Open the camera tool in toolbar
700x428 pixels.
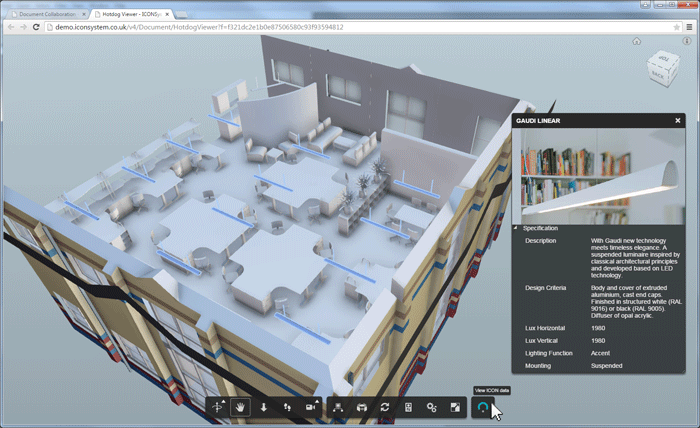click(x=310, y=407)
